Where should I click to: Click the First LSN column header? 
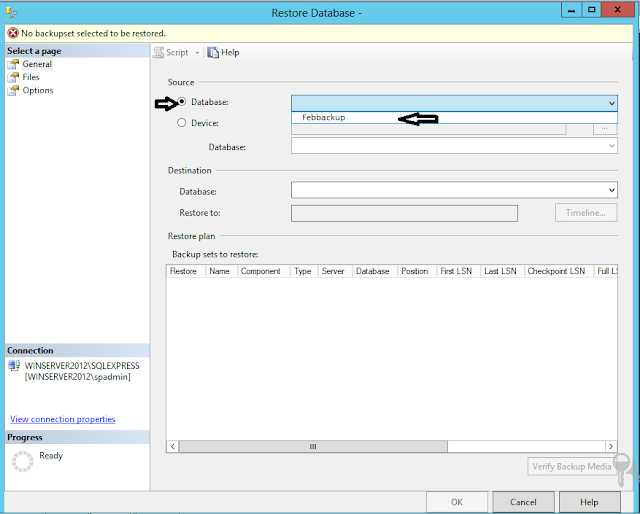(x=459, y=271)
